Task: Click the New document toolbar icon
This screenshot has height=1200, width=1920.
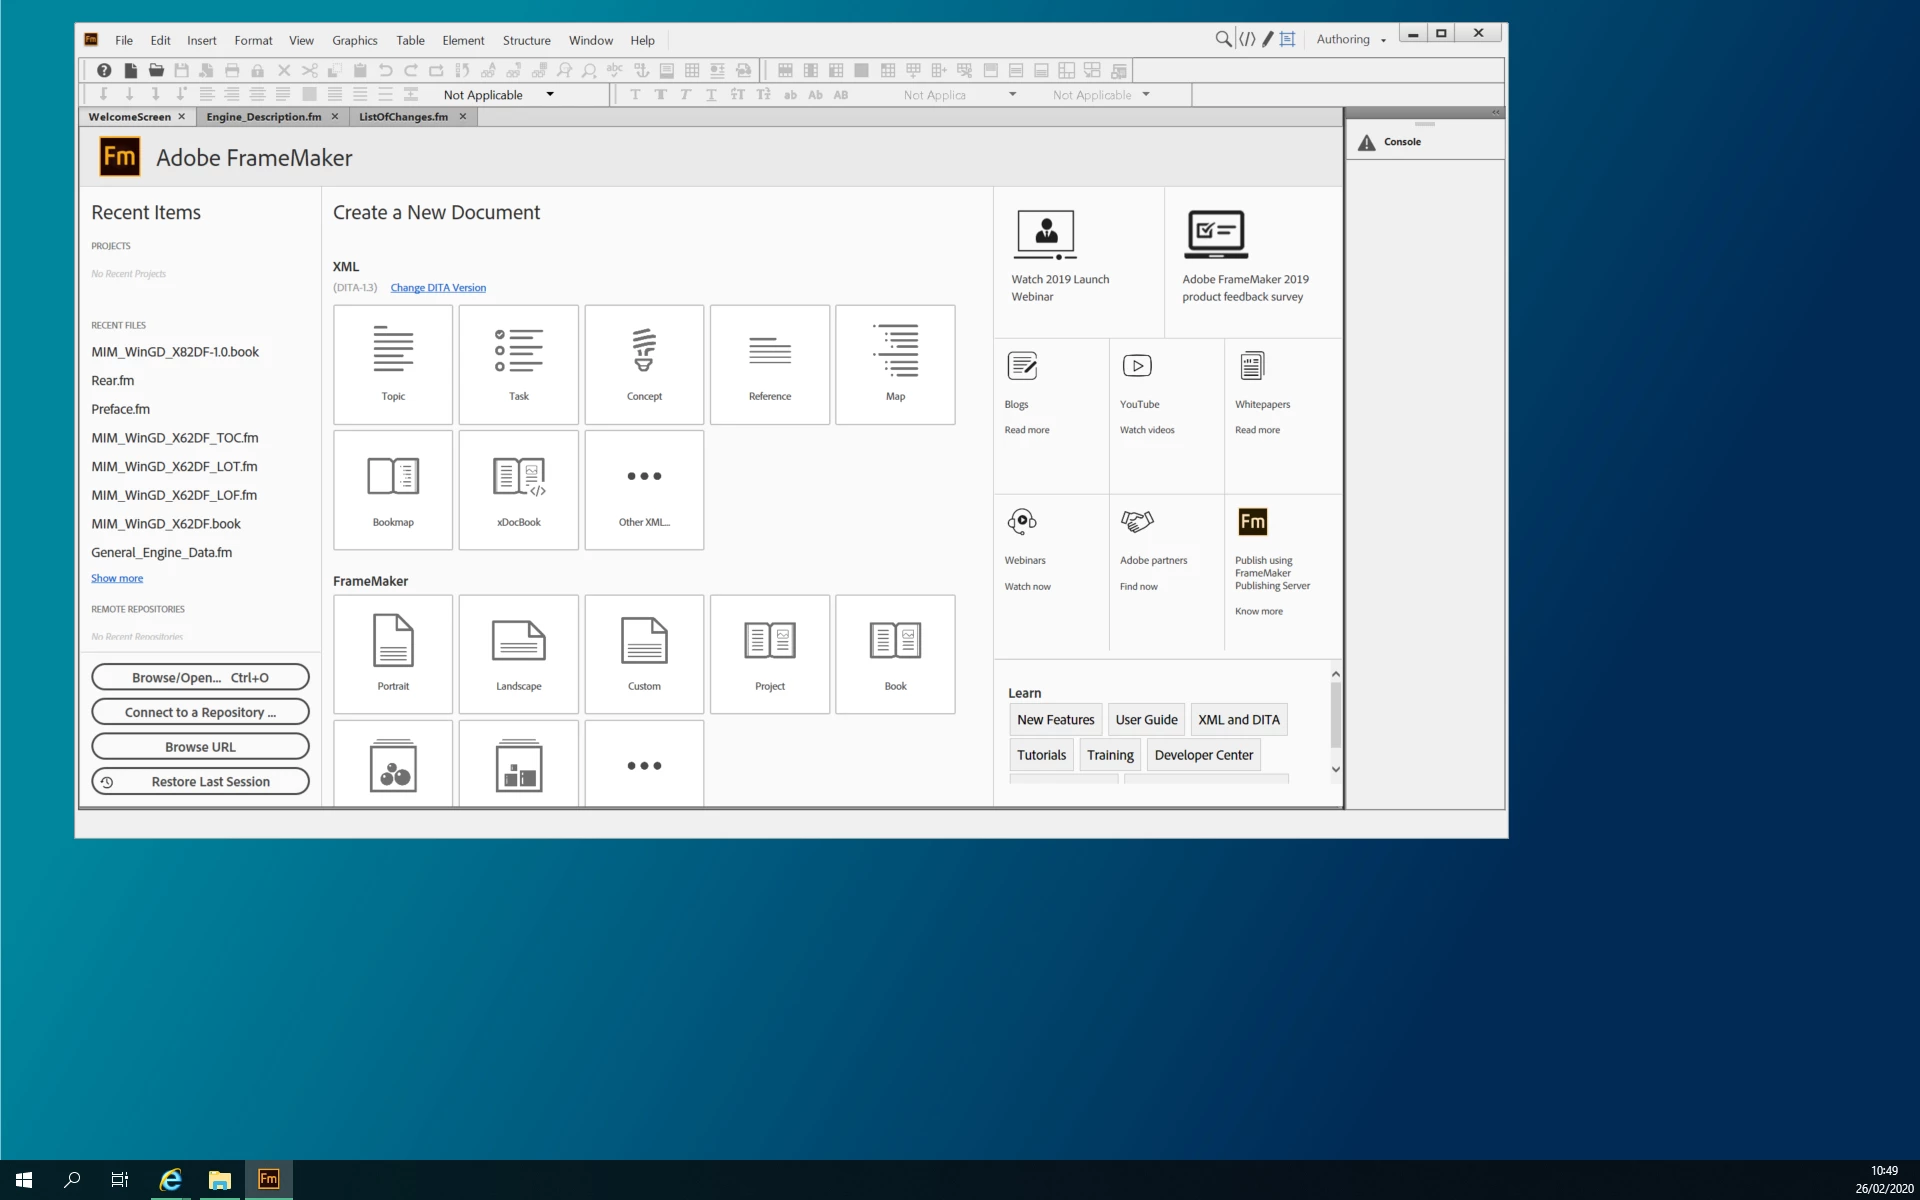Action: click(130, 70)
